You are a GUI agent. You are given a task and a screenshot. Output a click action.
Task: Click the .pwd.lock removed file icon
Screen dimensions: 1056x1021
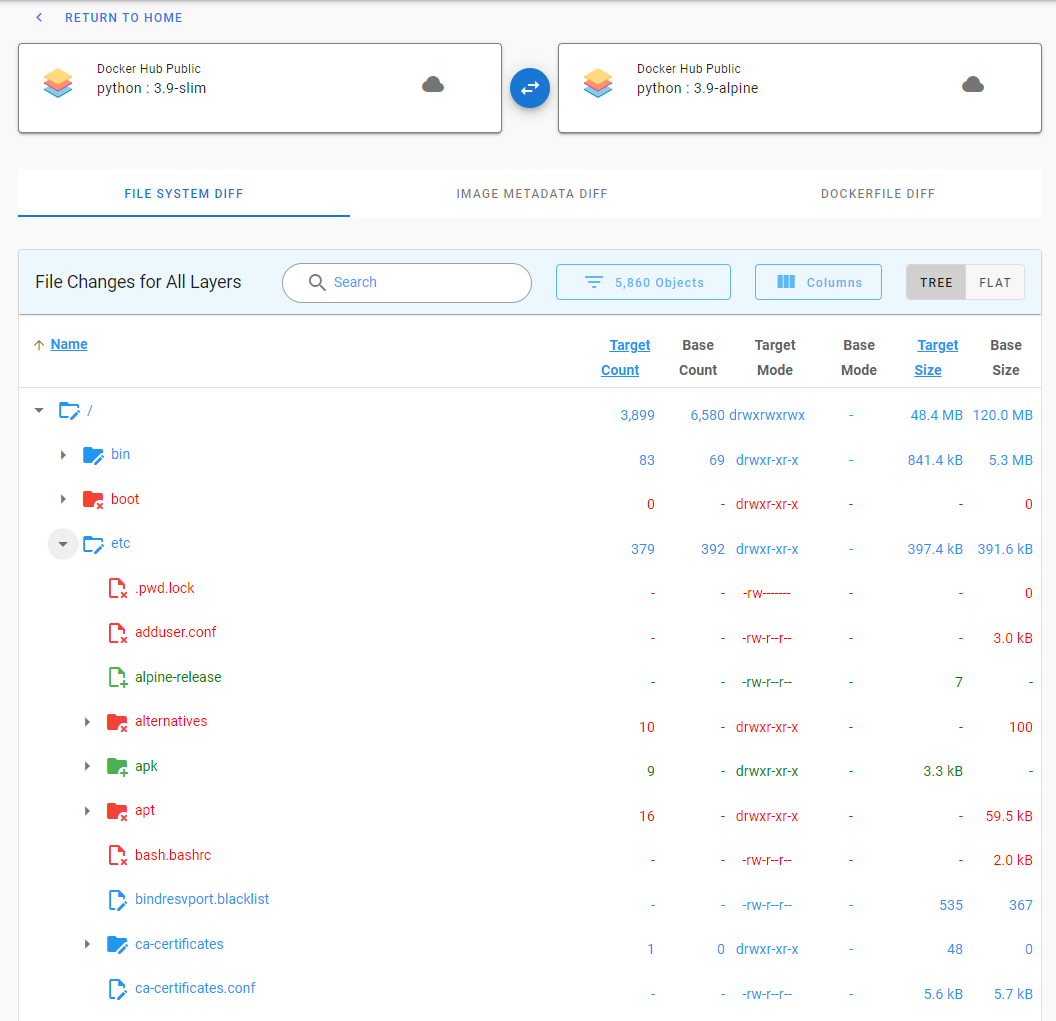118,588
